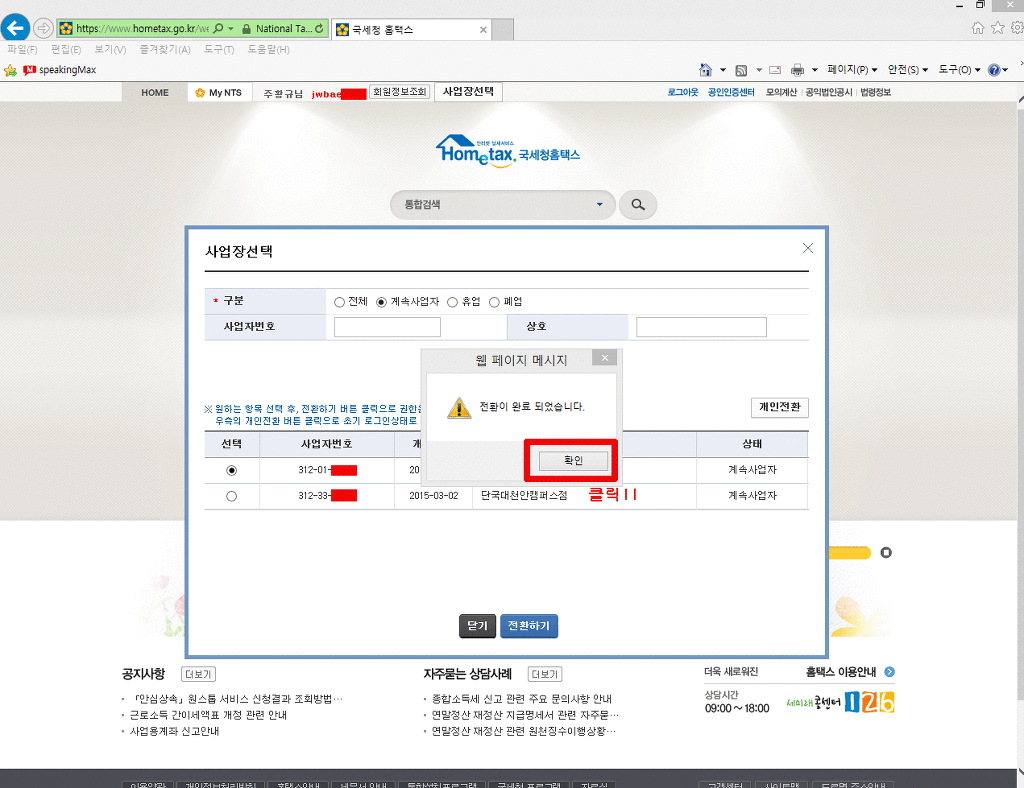Open browser settings gear icon
Screen dimensions: 1024x788
click(1017, 27)
